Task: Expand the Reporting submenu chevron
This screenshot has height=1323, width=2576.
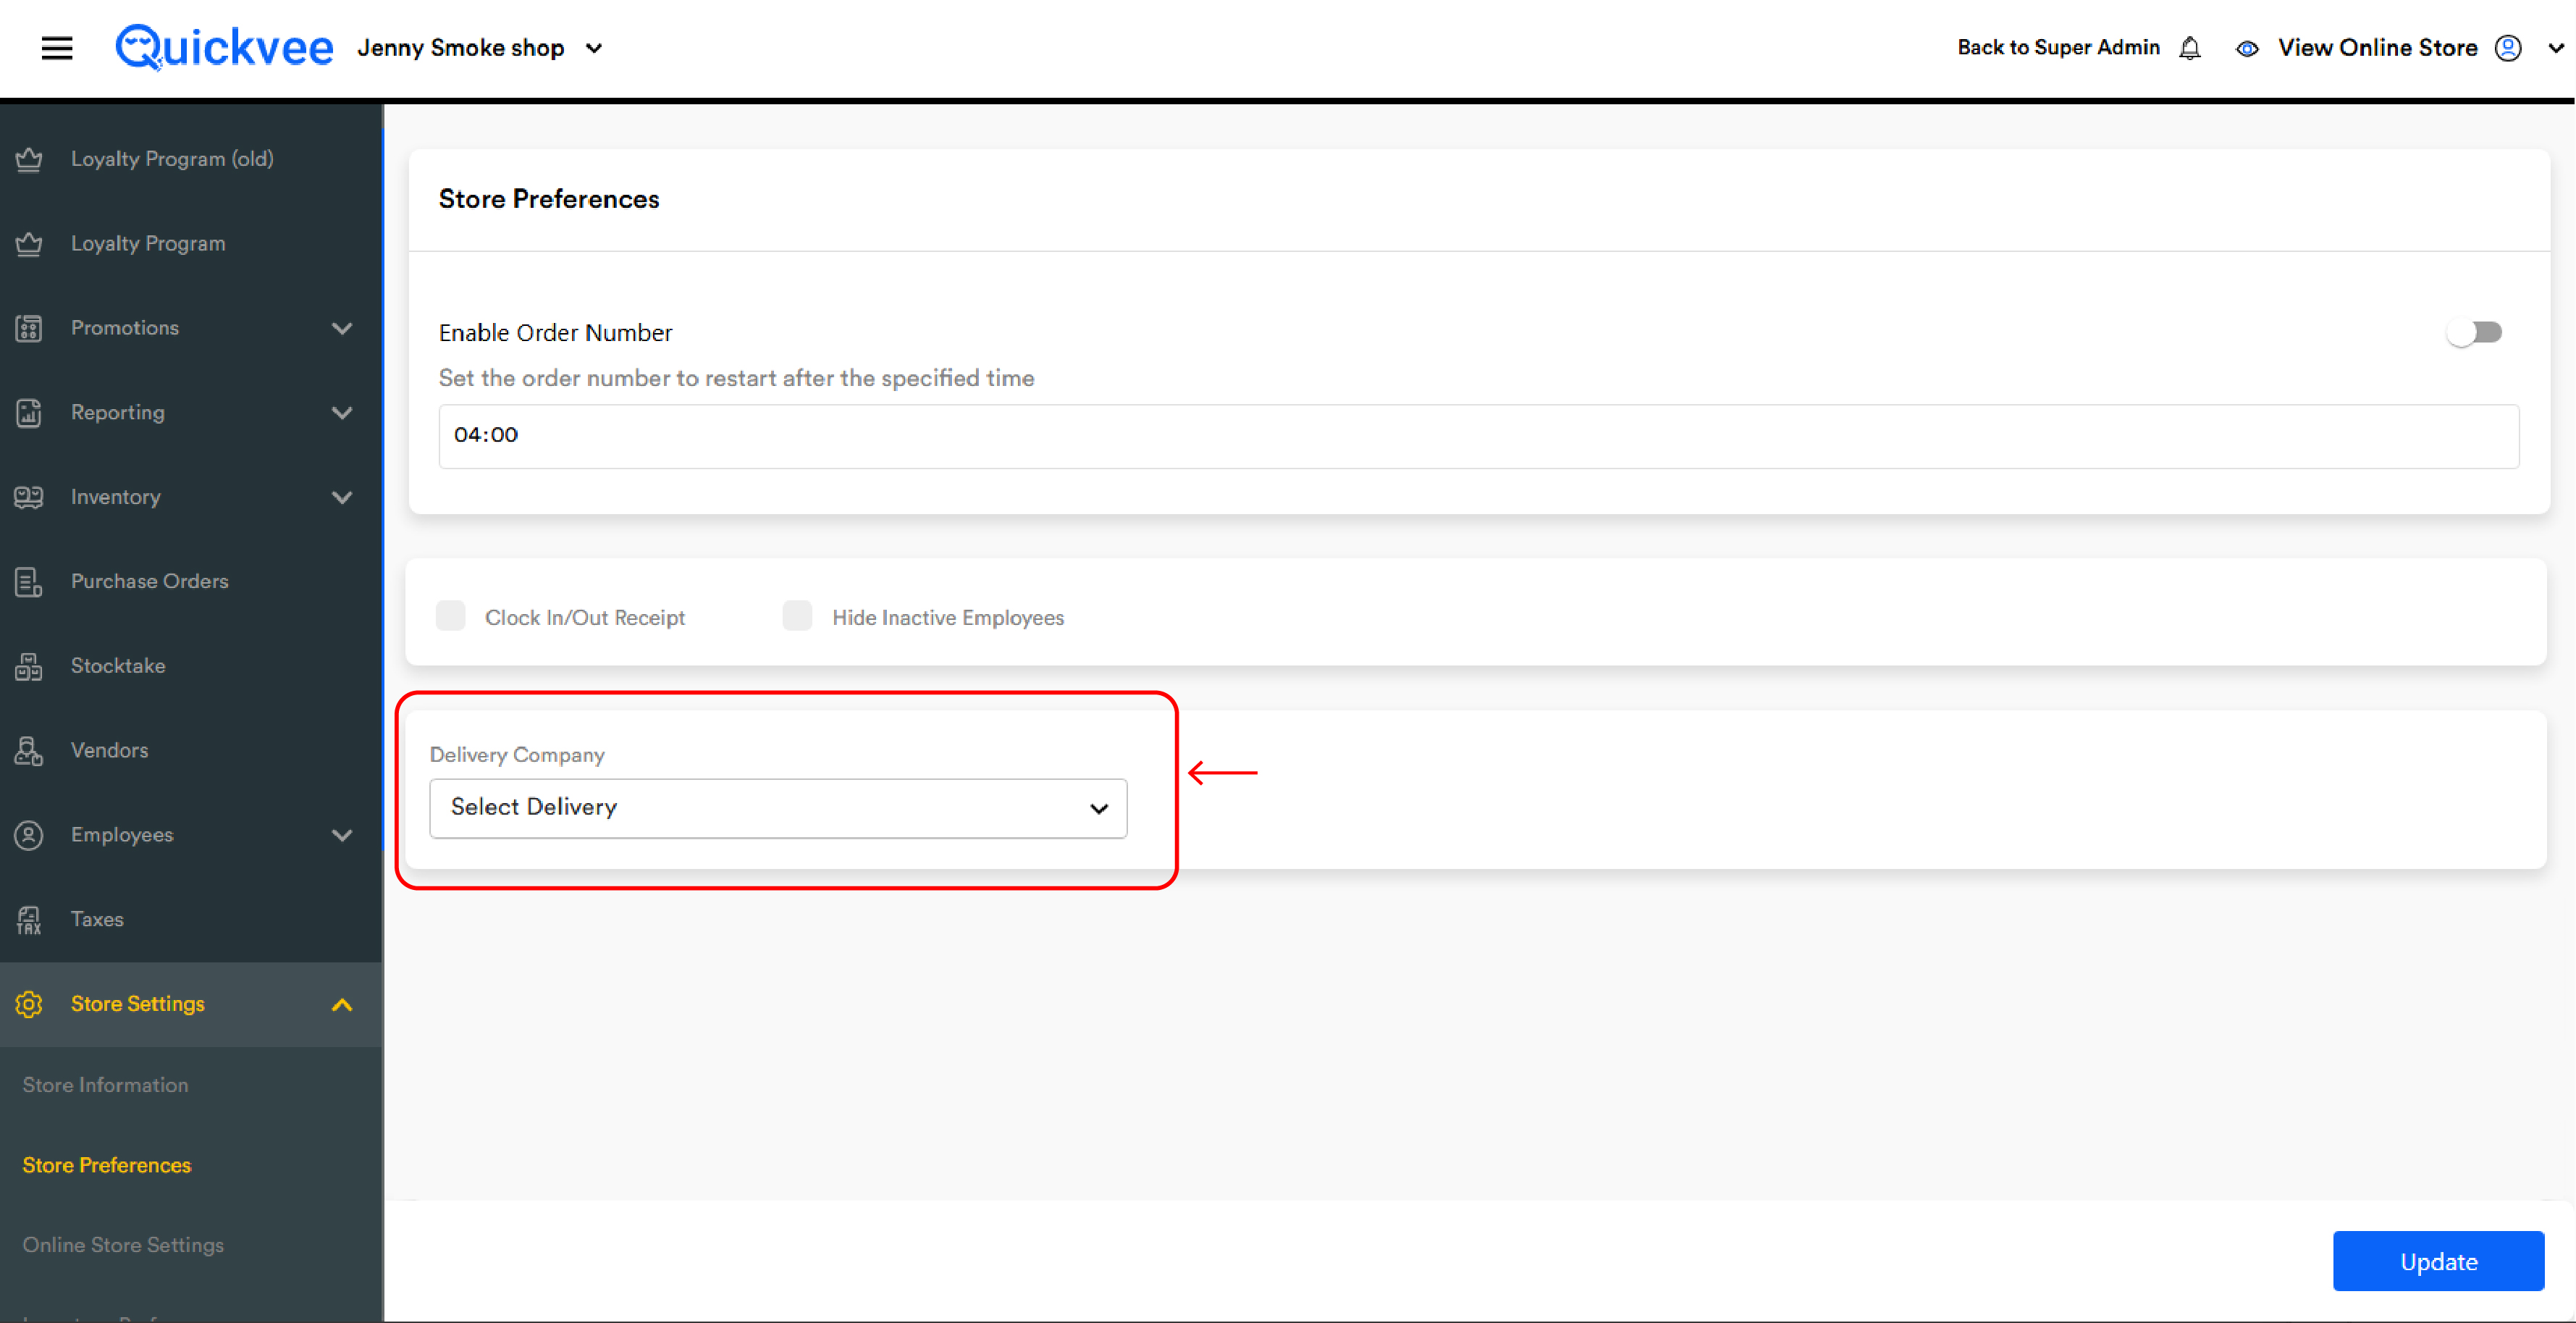Action: pyautogui.click(x=342, y=413)
